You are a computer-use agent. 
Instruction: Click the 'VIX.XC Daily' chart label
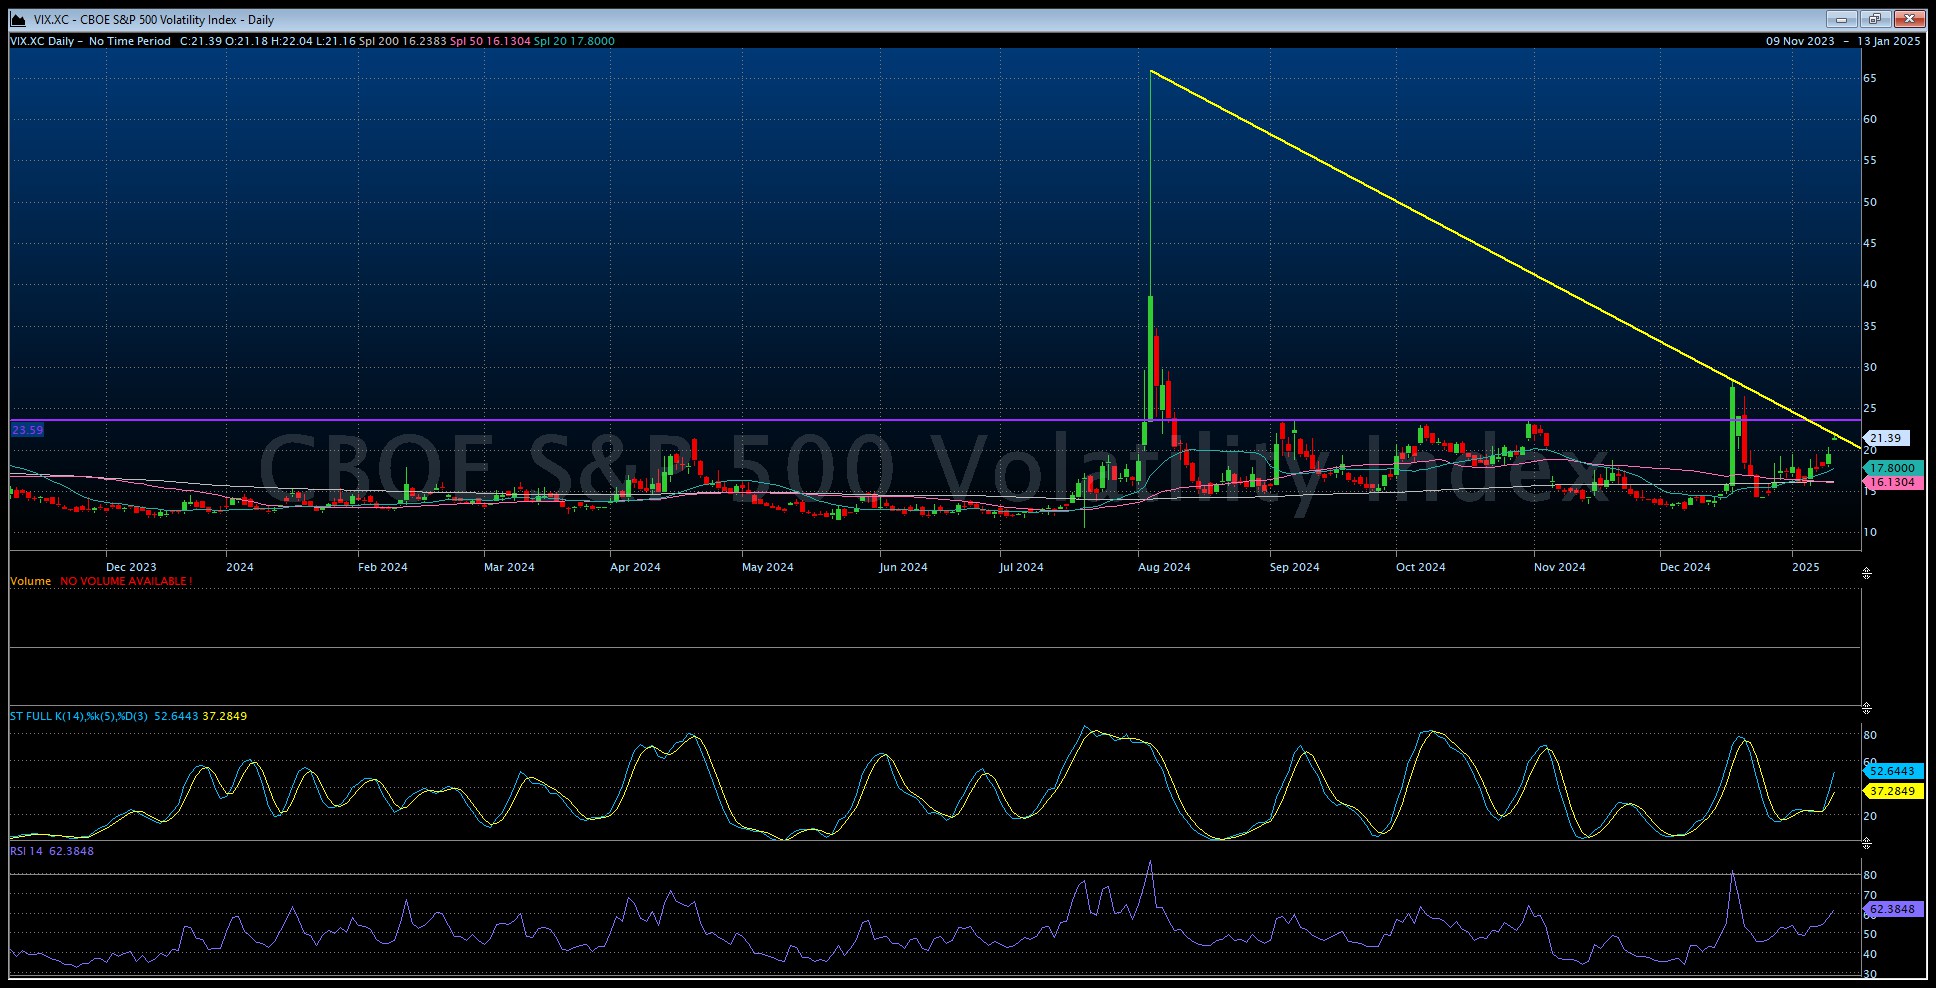point(42,41)
